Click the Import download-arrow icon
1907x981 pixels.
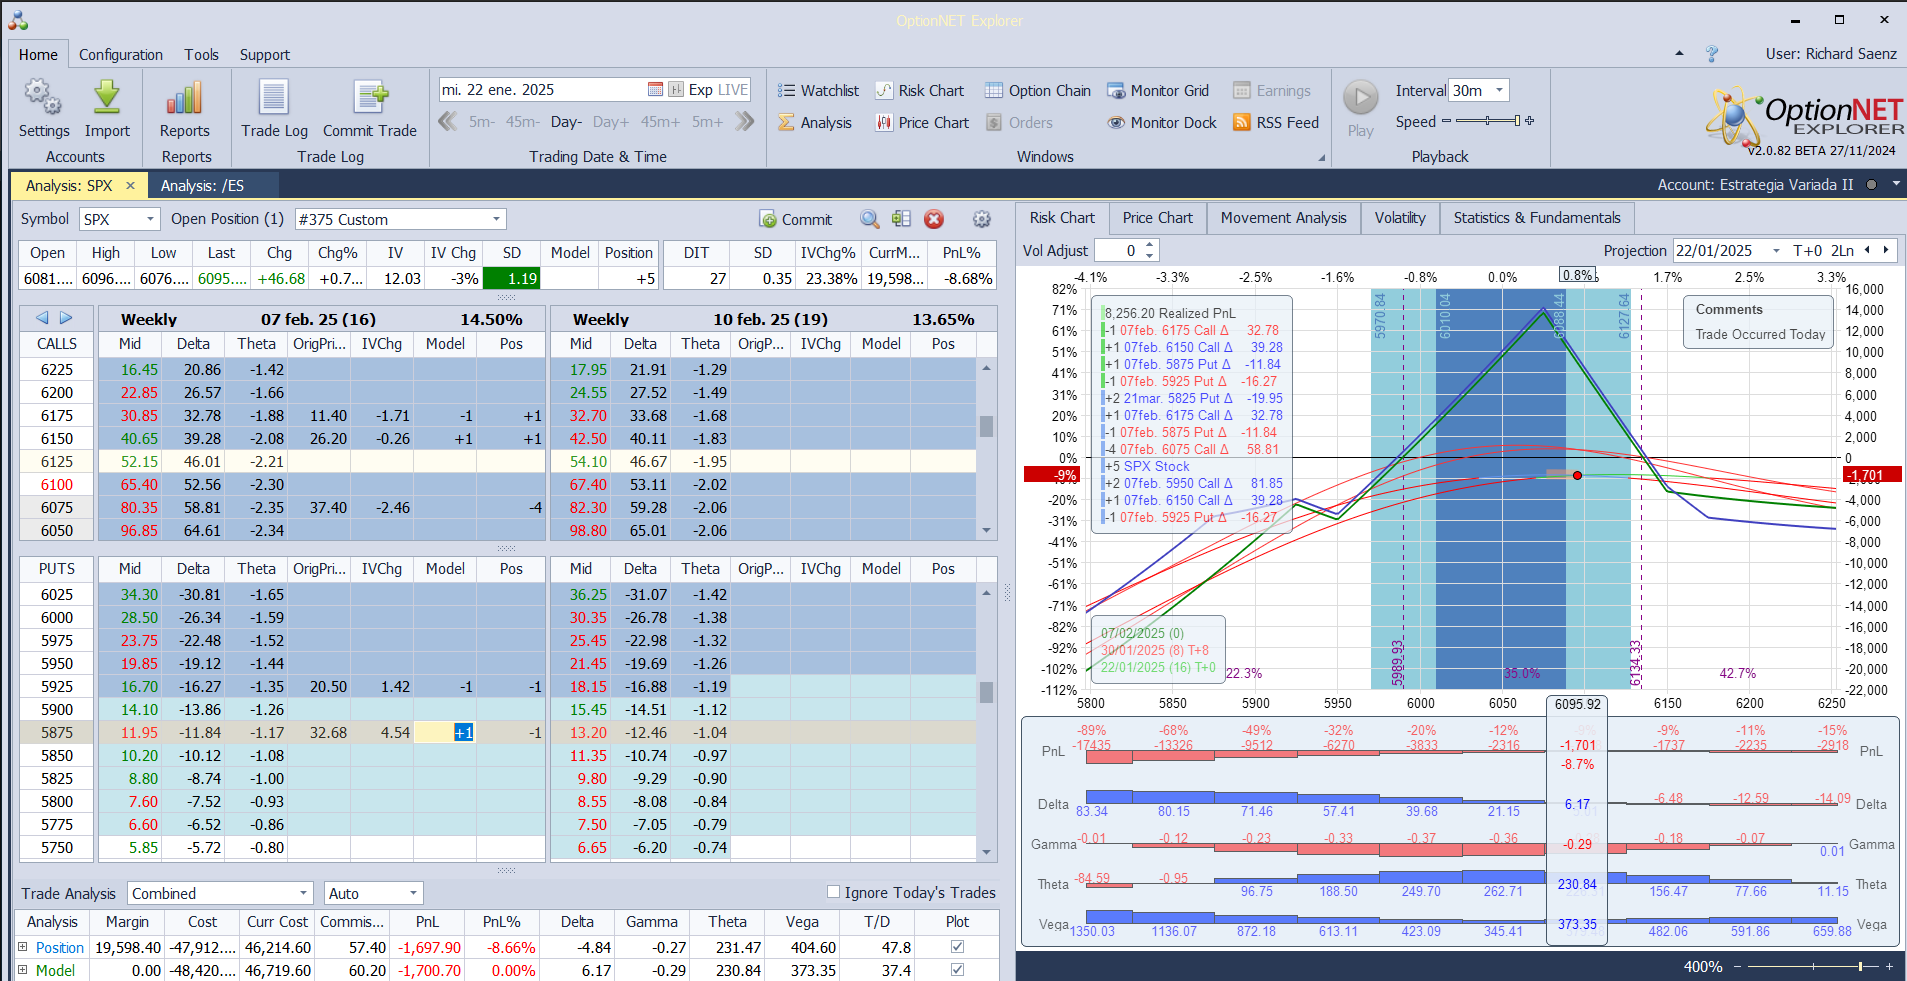click(x=107, y=98)
